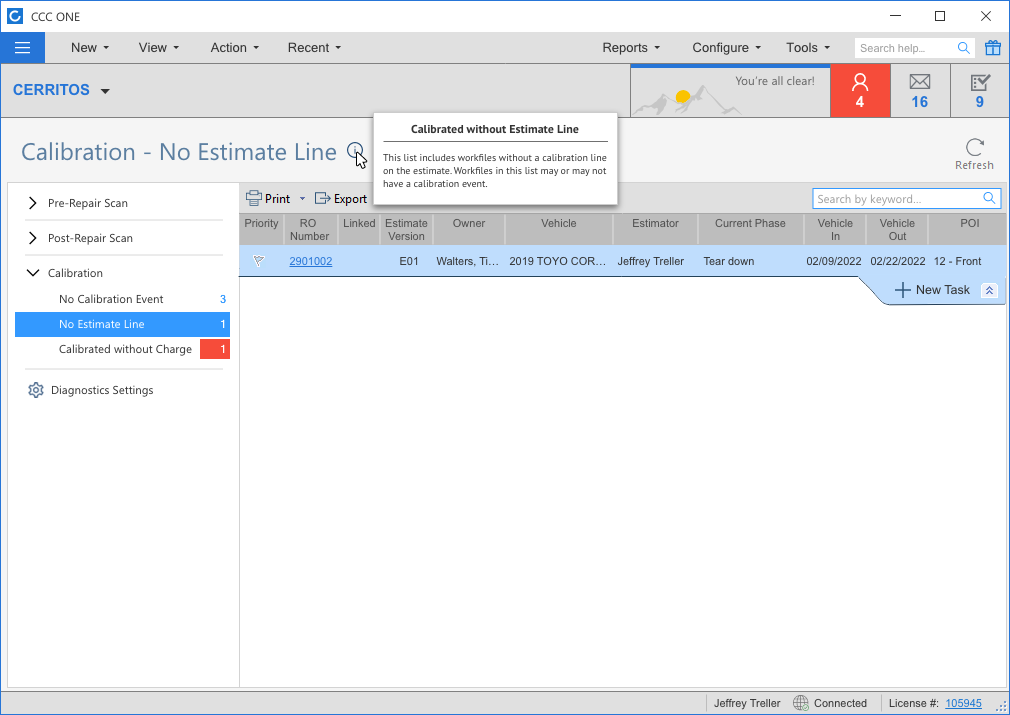Screen dimensions: 1010x715
Task: Open the red user alerts tile showing 4
Action: coord(860,91)
